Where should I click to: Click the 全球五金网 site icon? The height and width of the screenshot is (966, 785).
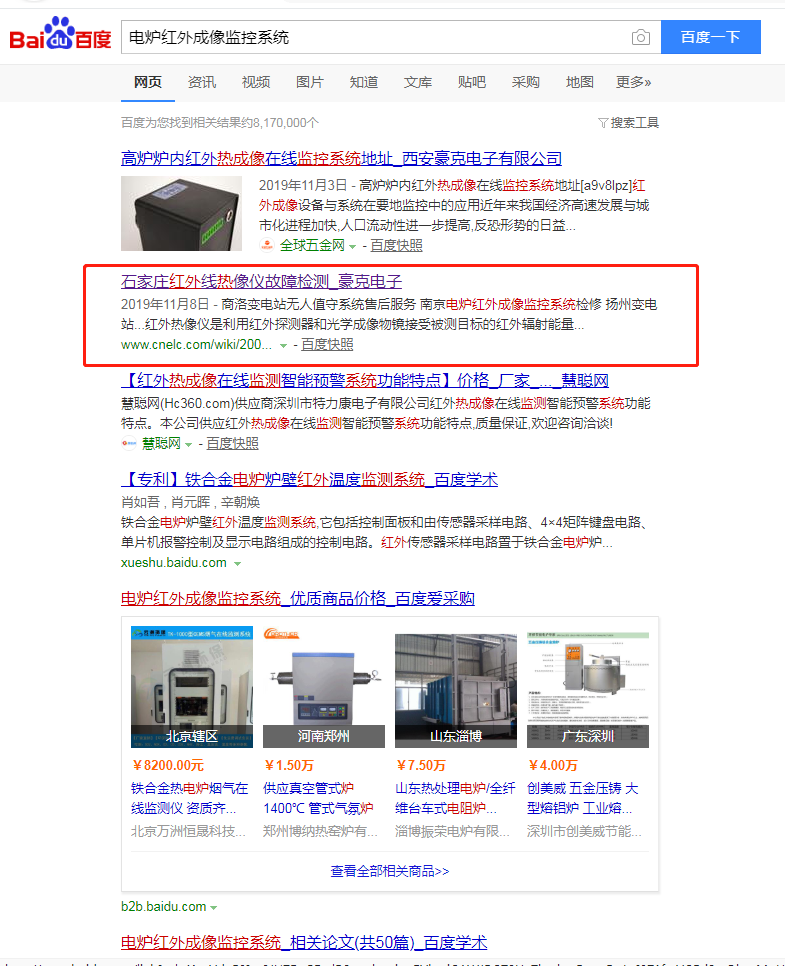pos(267,245)
